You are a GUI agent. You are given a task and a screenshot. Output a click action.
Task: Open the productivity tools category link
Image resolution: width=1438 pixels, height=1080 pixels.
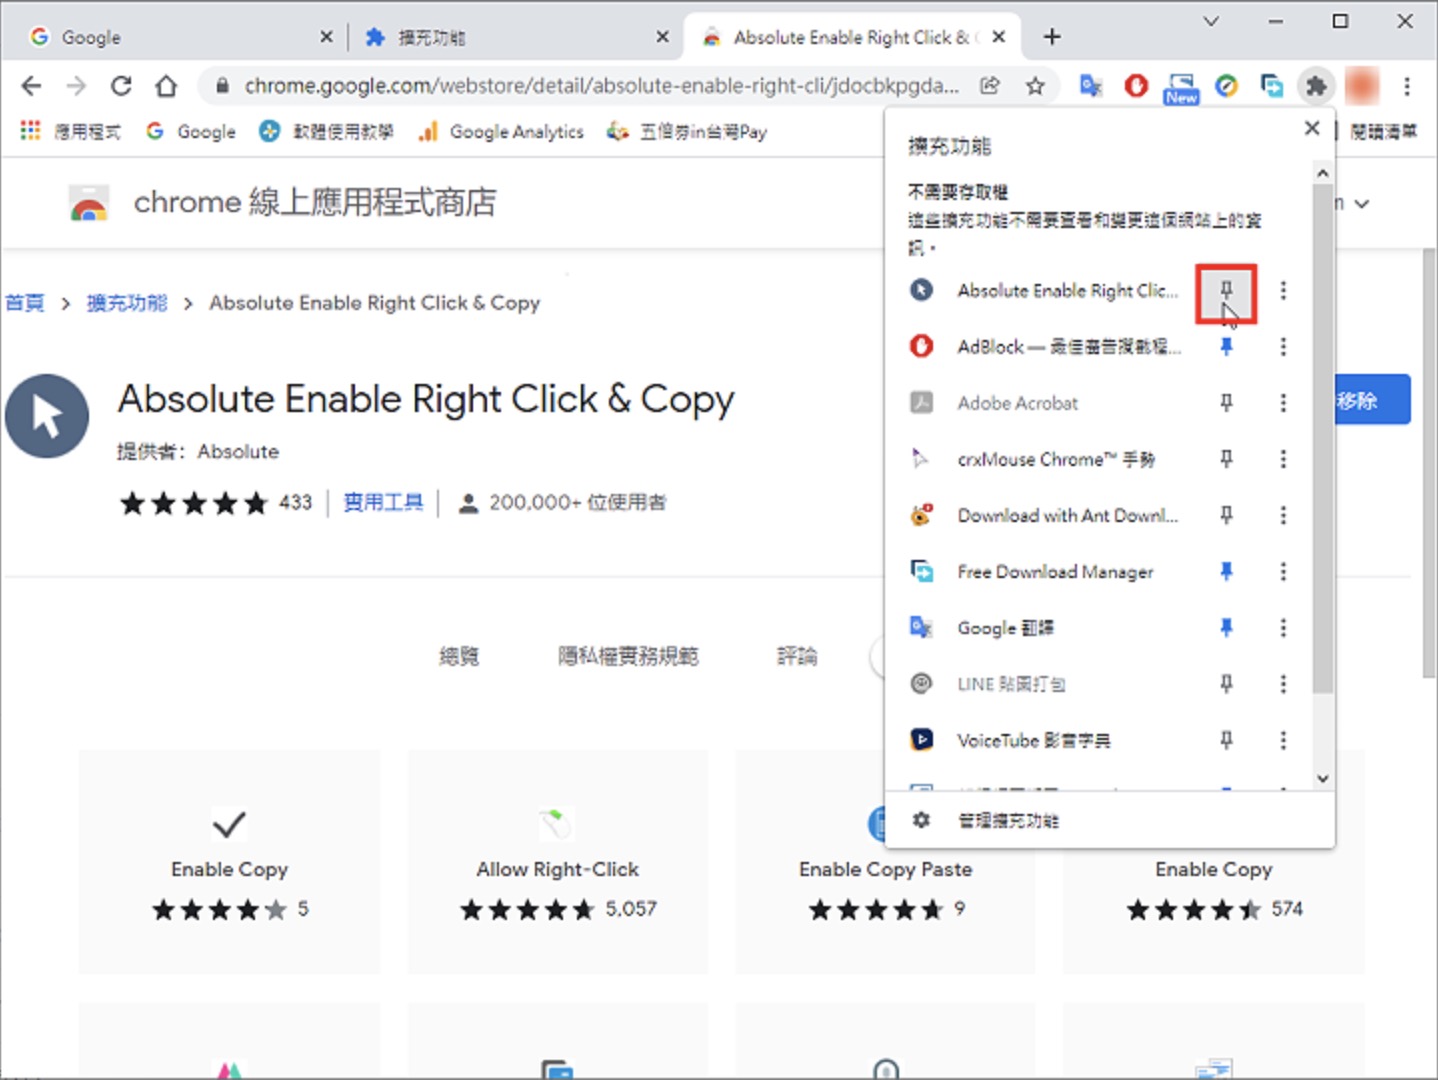[383, 502]
